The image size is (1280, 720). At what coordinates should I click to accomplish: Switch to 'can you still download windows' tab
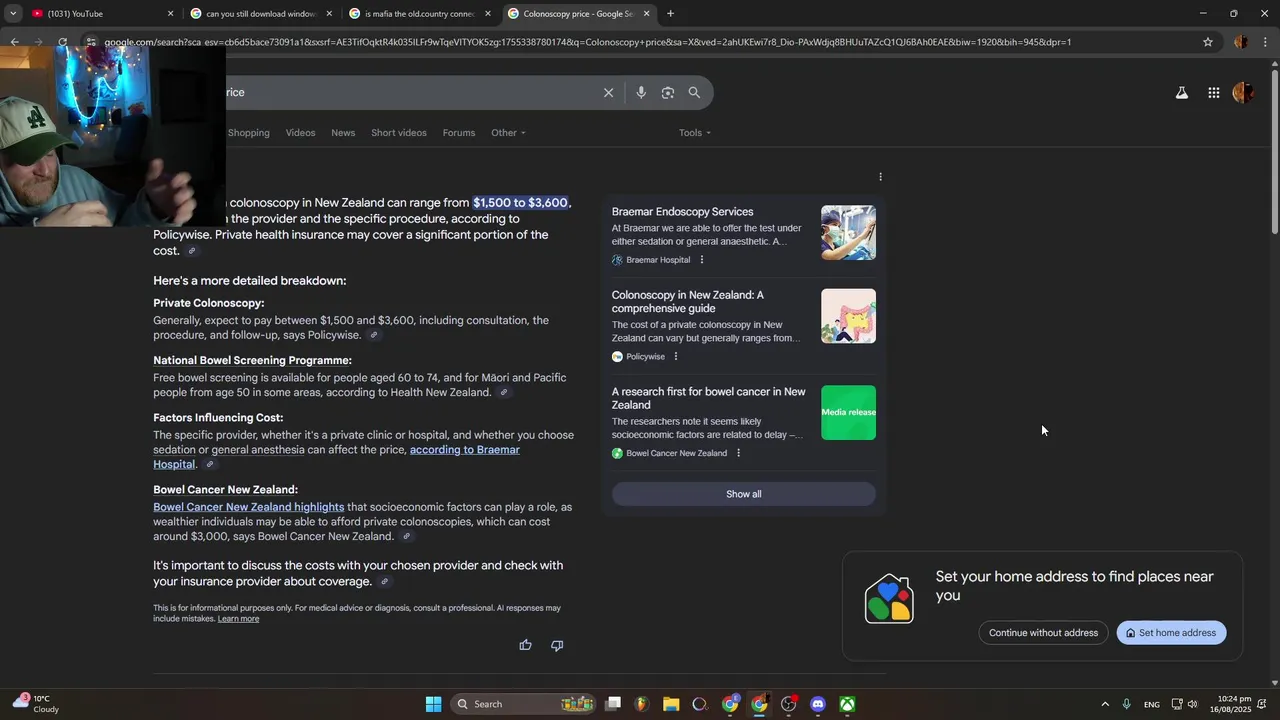point(260,14)
